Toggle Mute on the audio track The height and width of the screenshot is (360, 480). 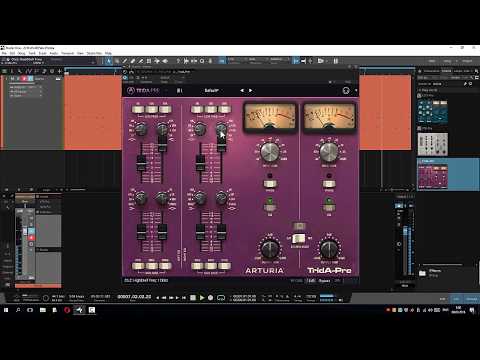coord(12,79)
